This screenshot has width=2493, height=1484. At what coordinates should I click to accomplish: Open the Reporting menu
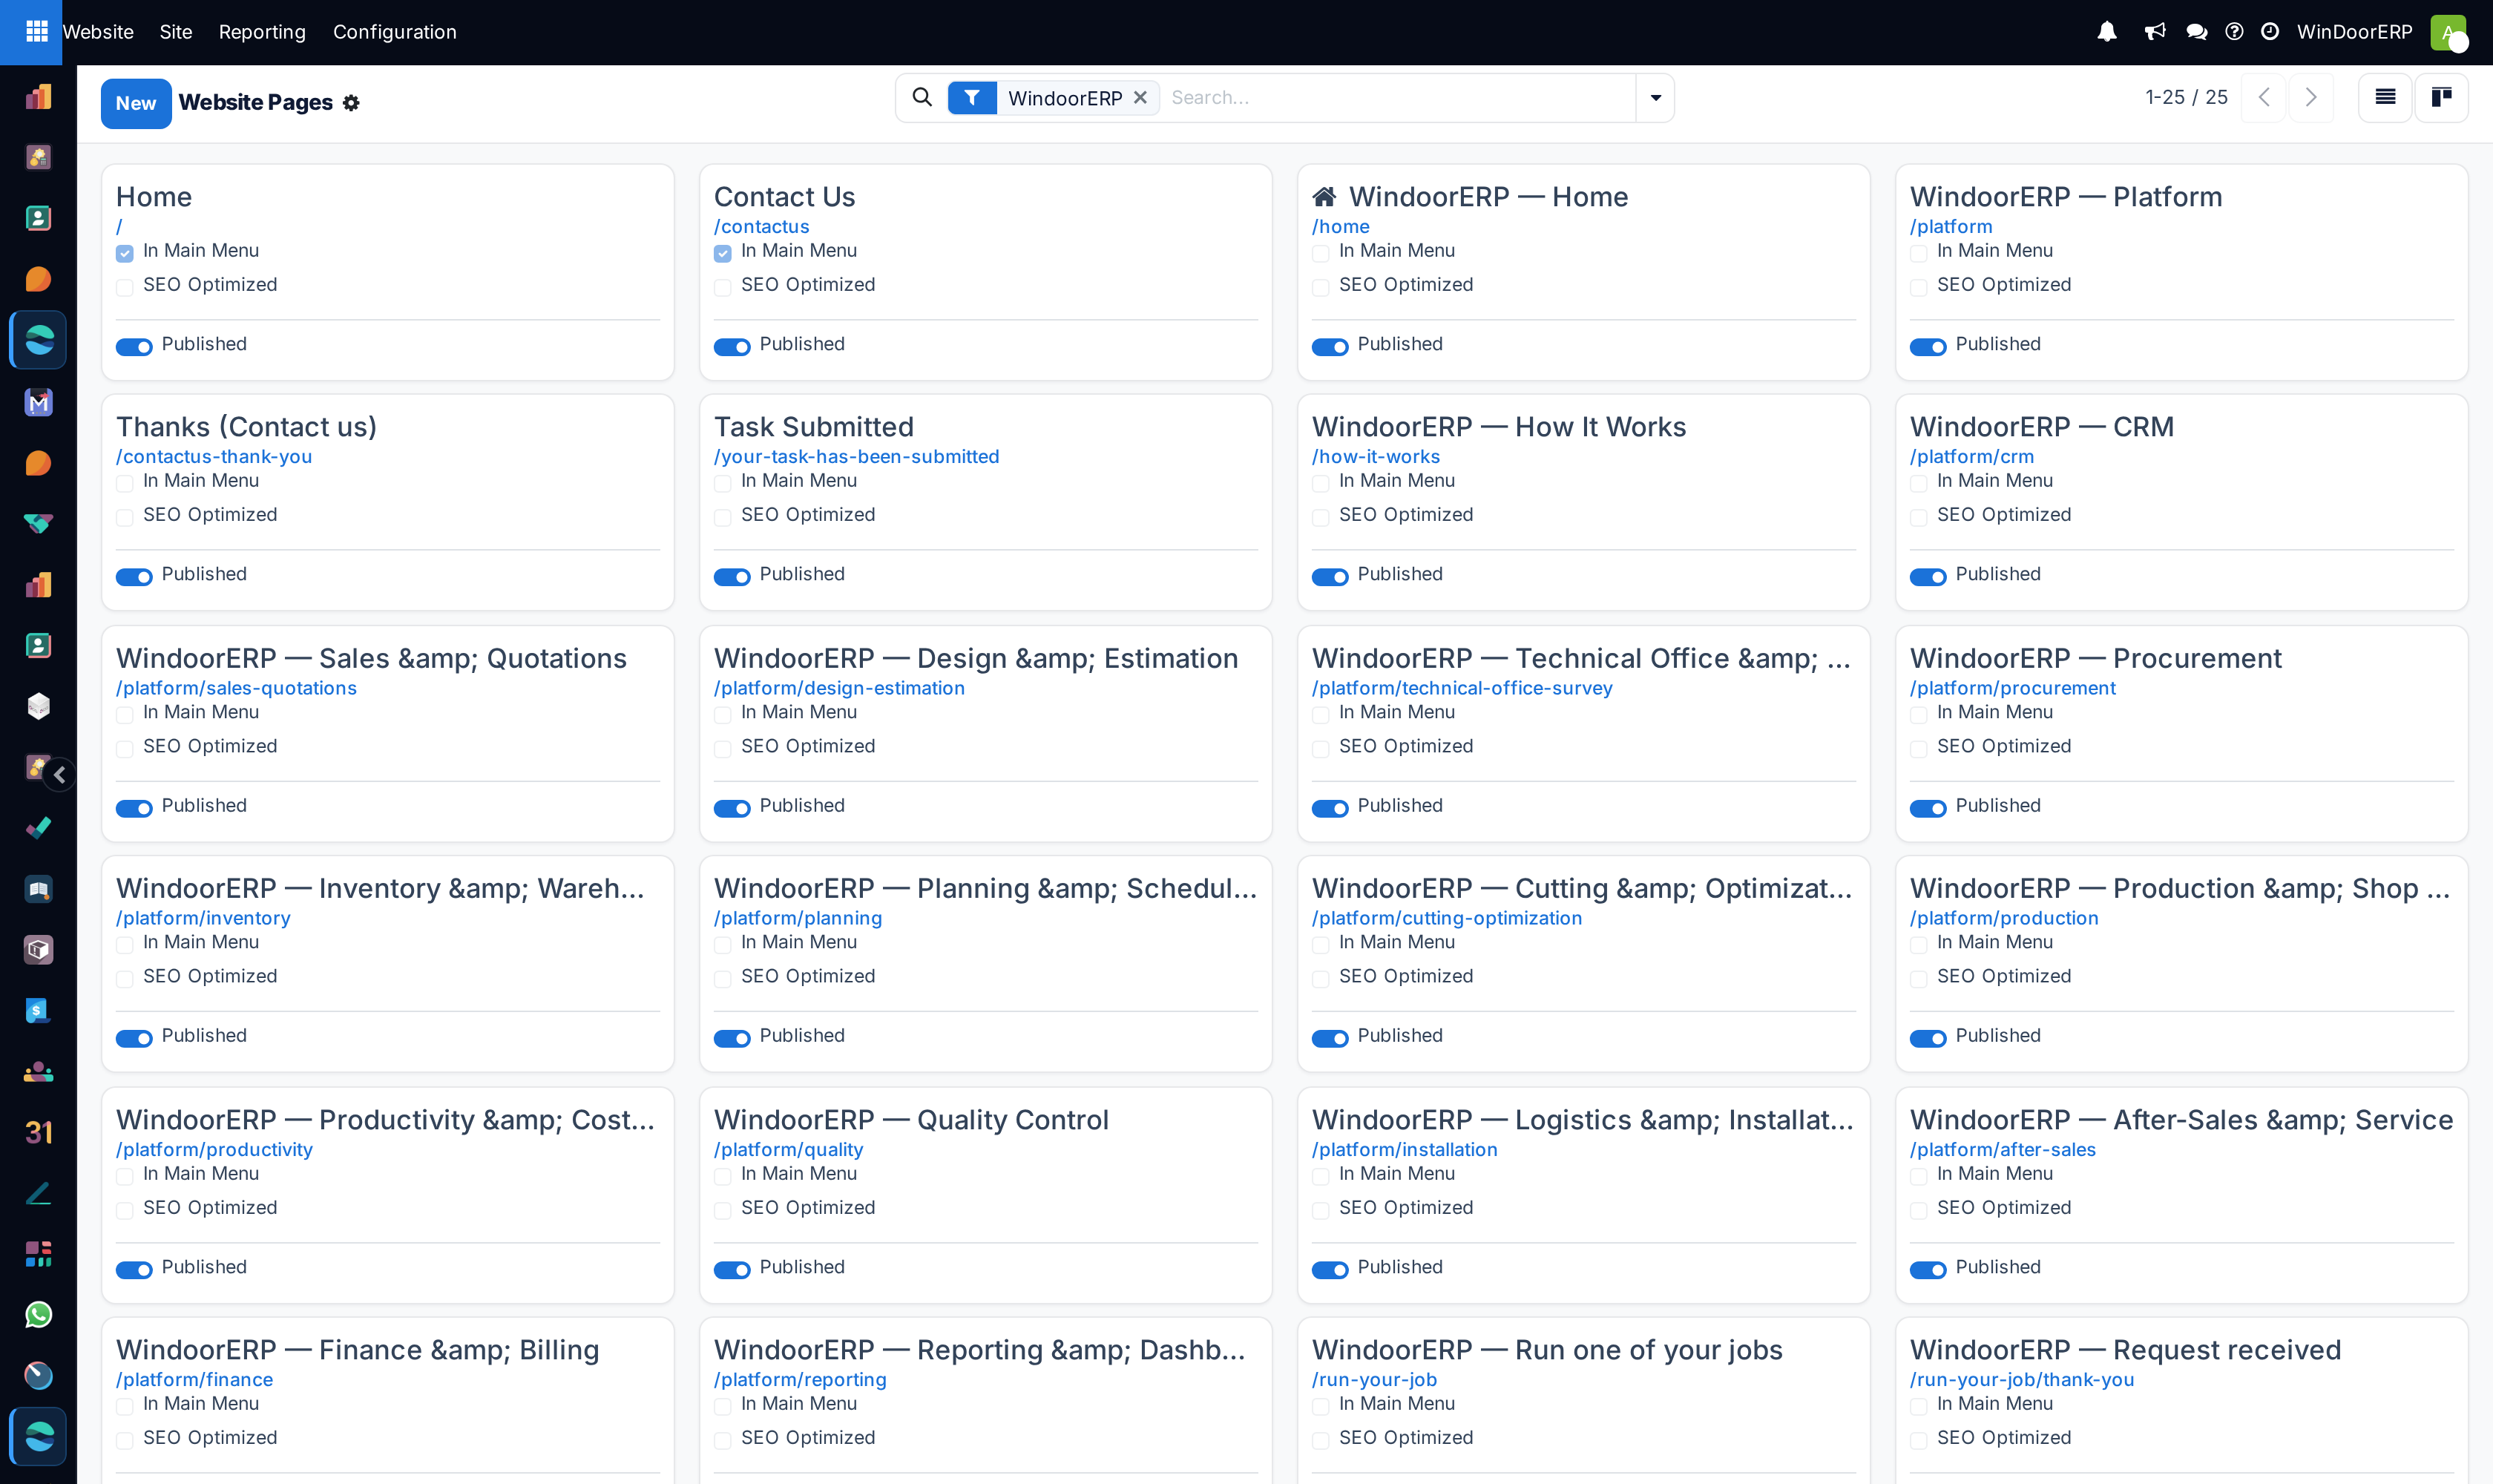coord(262,32)
